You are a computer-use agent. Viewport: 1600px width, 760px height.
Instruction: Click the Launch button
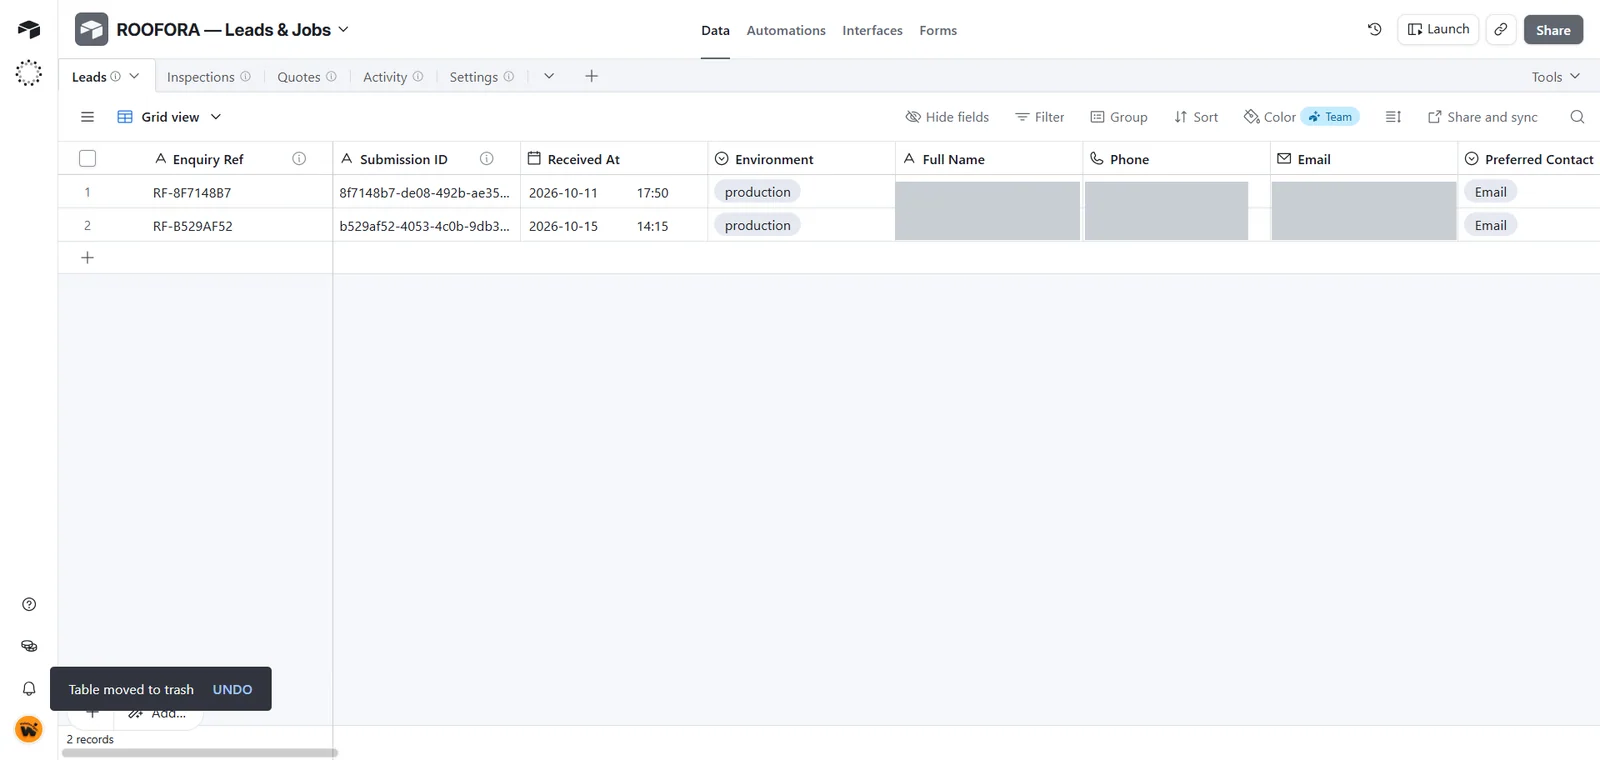tap(1438, 29)
